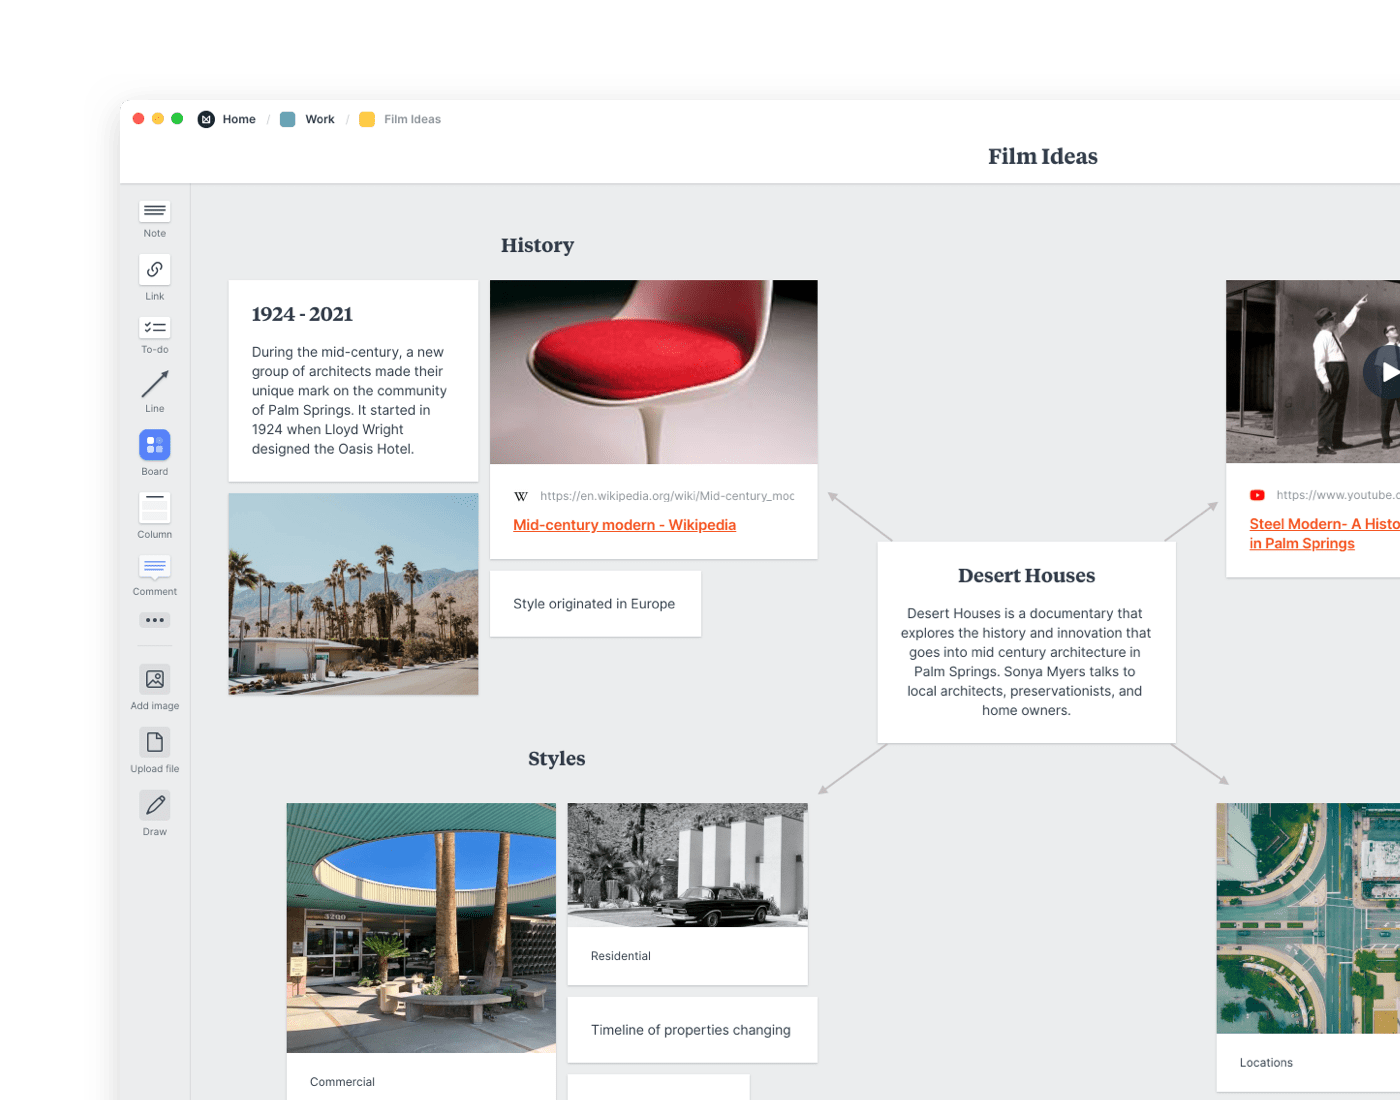Expand more tools via three-dots button
Viewport: 1400px width, 1100px height.
click(x=154, y=620)
